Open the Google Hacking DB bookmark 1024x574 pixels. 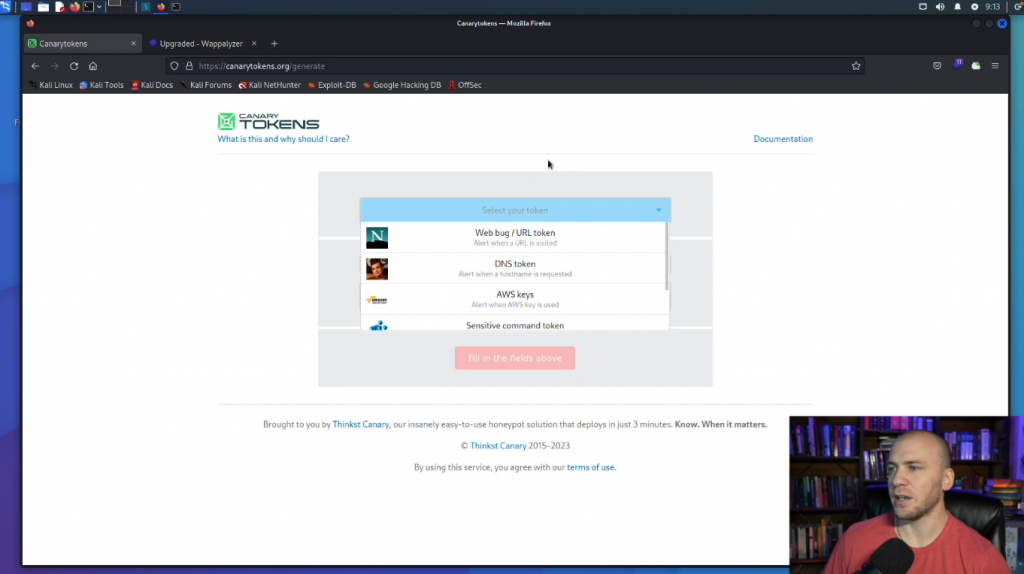click(402, 85)
